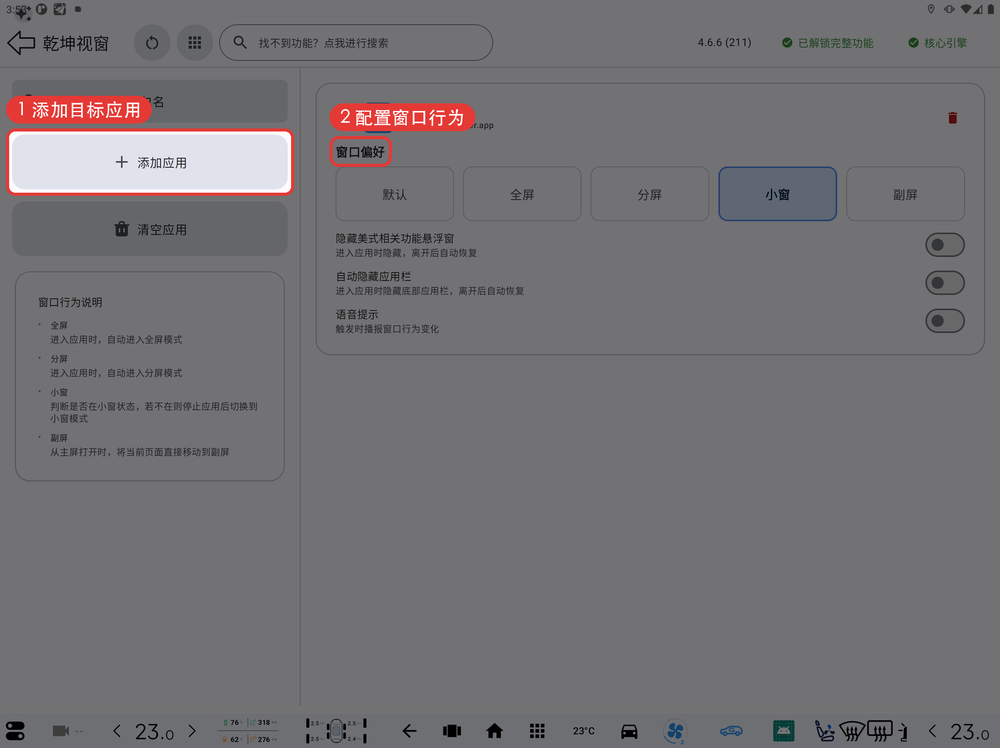Click the 自动隐藏应用栏 label
The width and height of the screenshot is (1000, 748).
click(x=373, y=276)
